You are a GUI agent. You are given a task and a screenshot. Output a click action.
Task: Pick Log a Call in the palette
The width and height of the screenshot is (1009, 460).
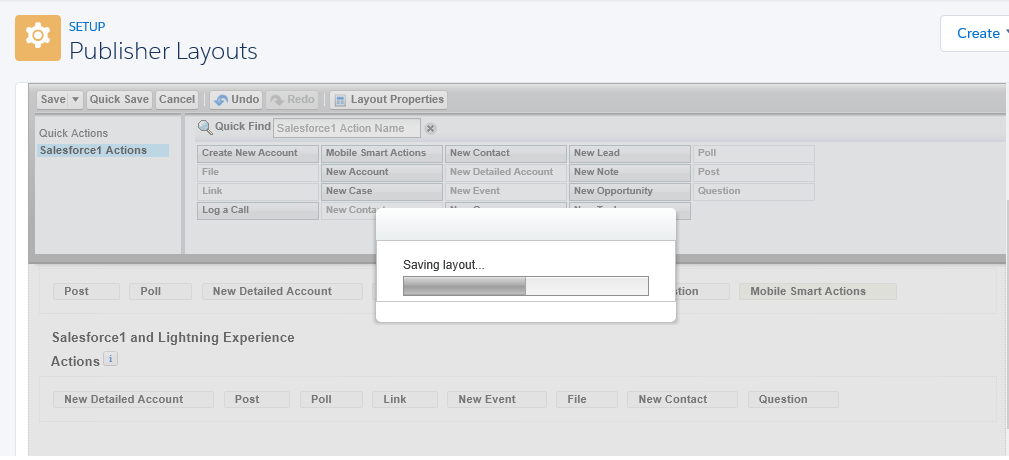(258, 210)
